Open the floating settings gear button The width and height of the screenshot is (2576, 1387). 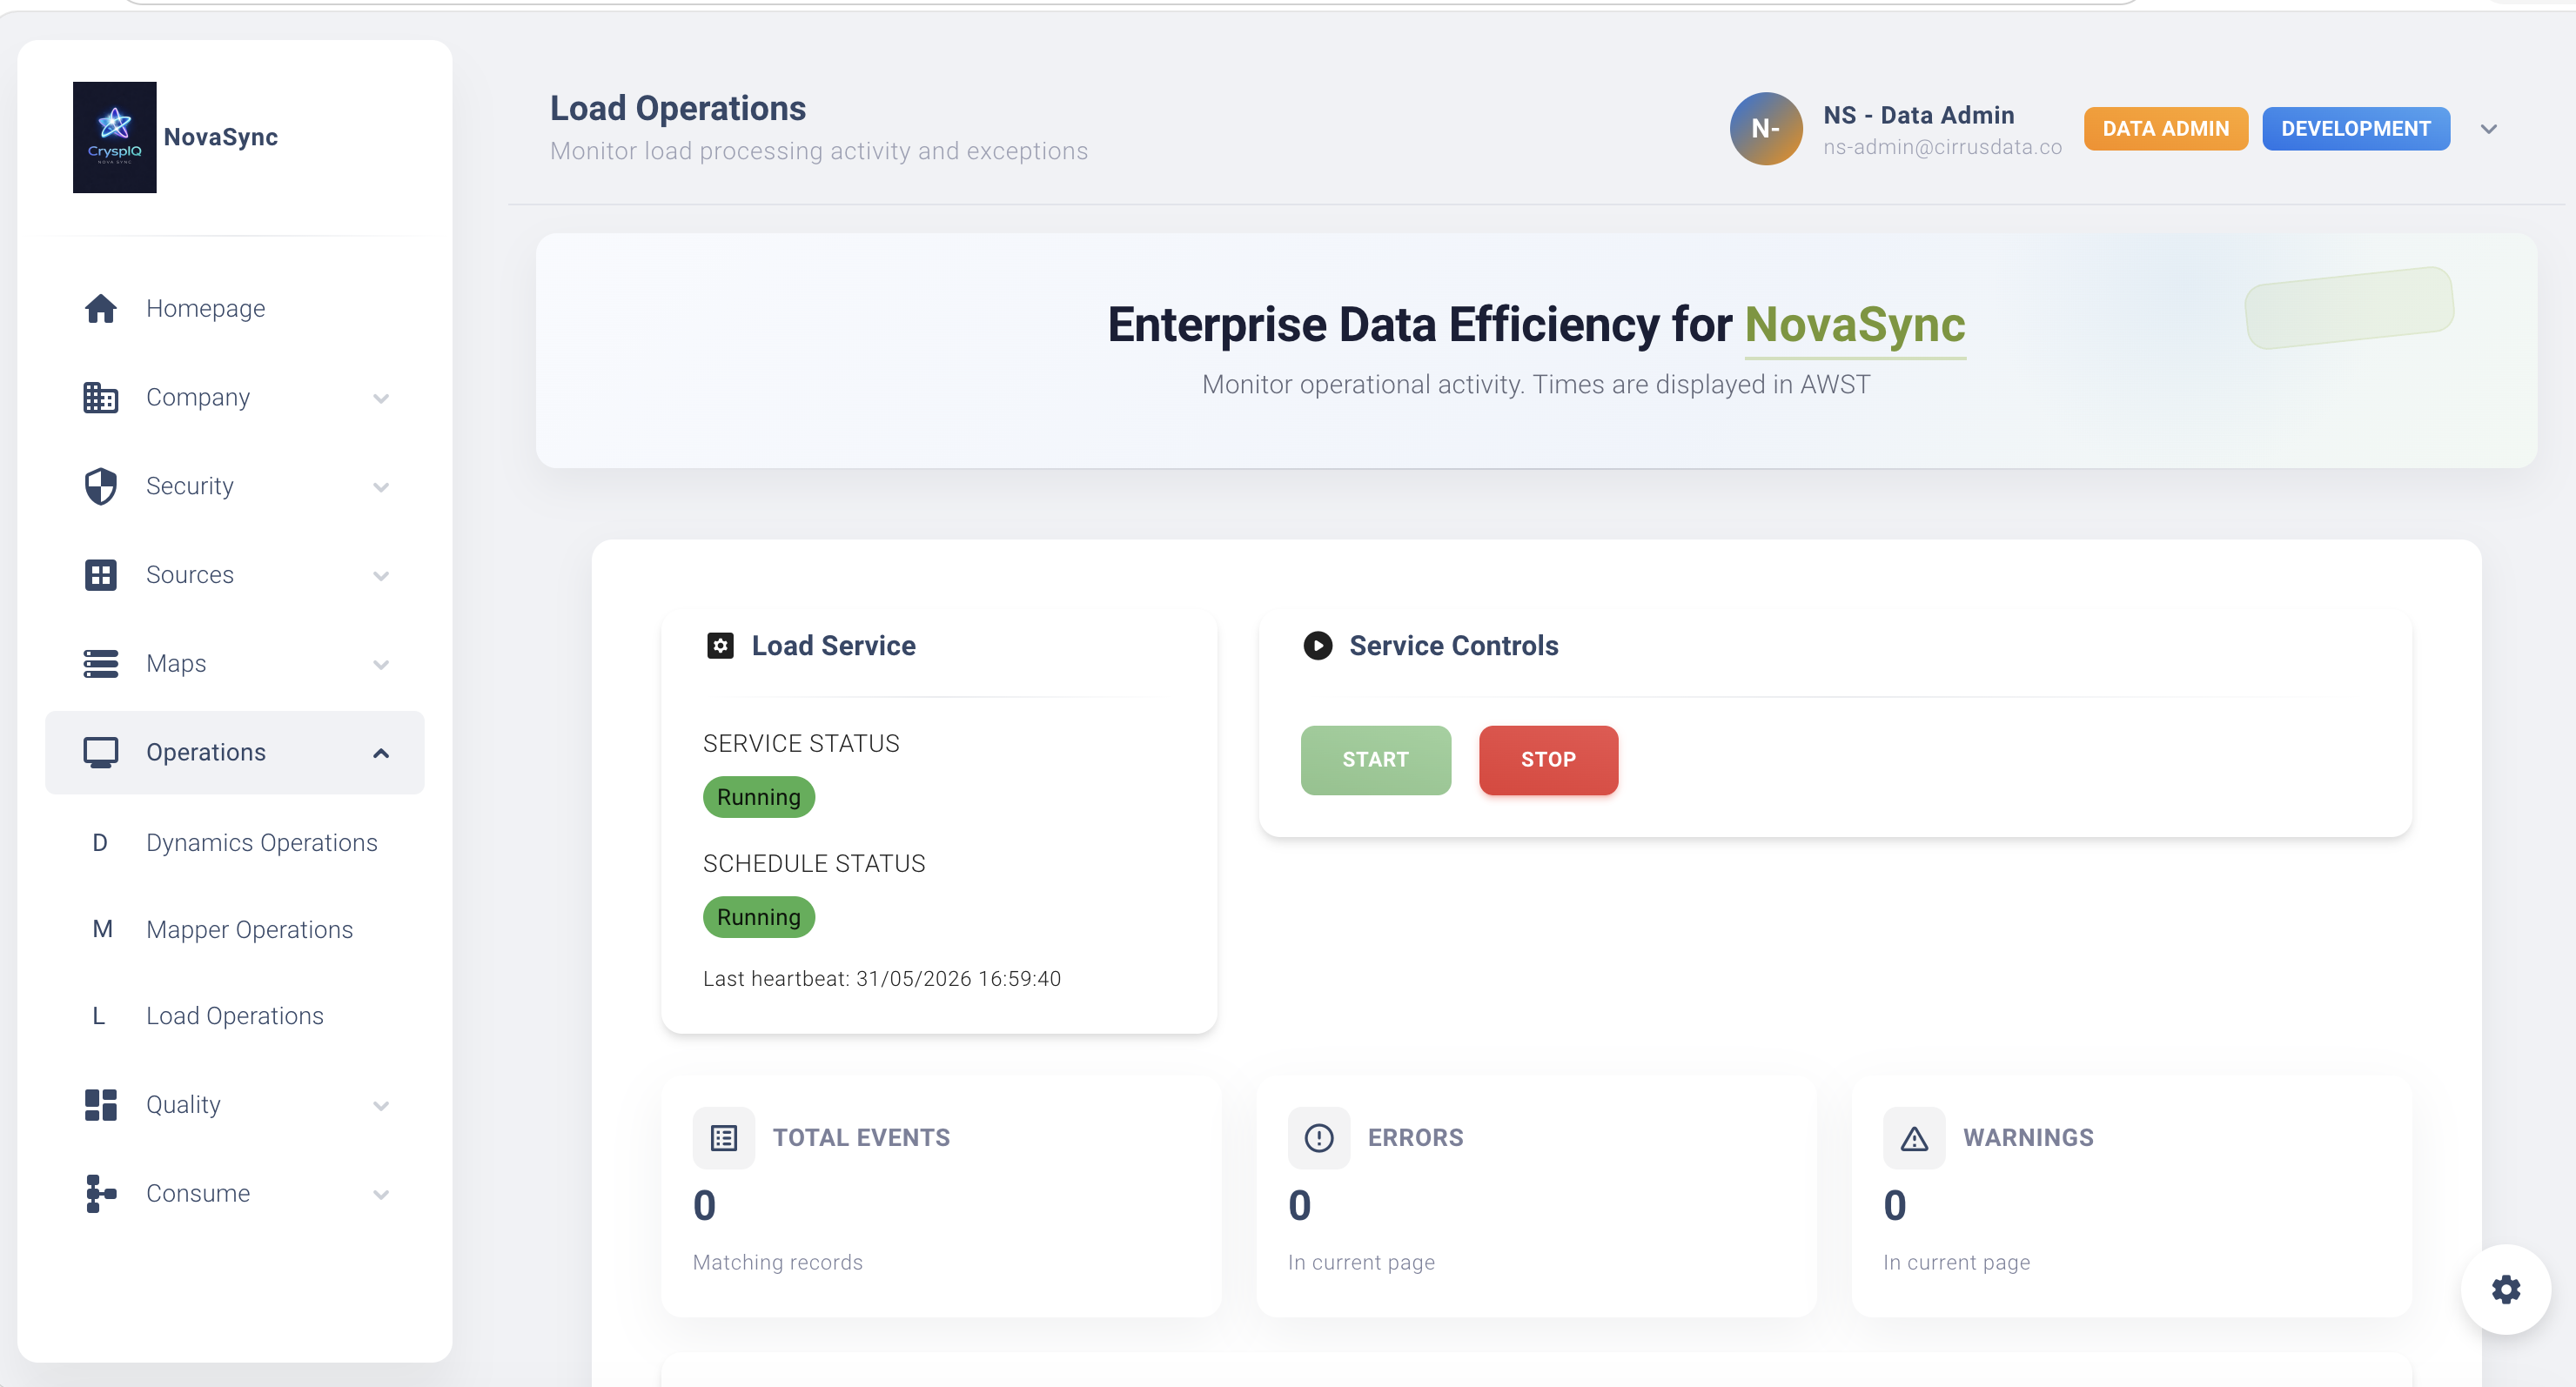[2506, 1289]
